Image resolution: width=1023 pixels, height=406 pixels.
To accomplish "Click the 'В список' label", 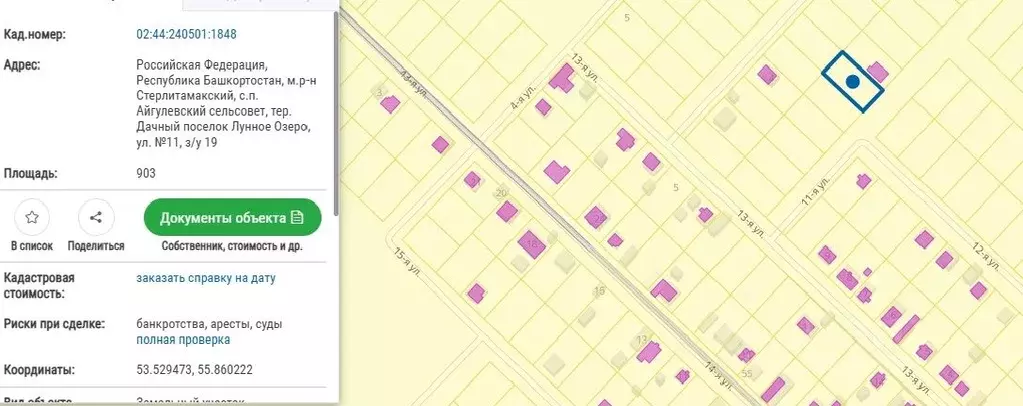I will [32, 246].
